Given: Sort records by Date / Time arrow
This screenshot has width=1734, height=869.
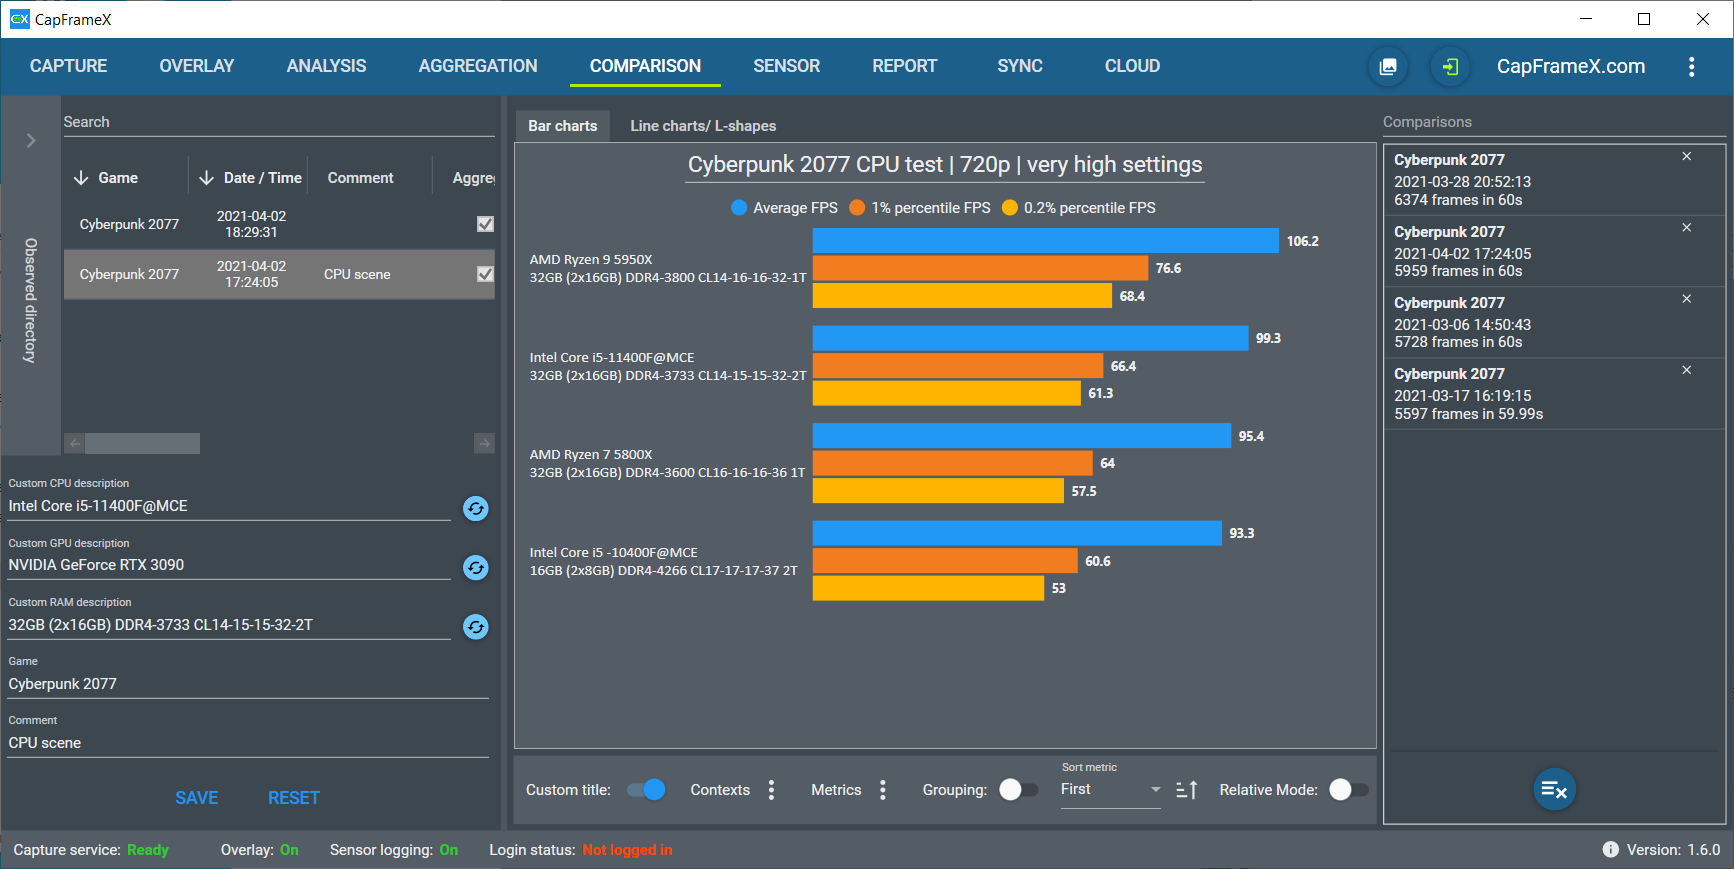Looking at the screenshot, I should (206, 178).
